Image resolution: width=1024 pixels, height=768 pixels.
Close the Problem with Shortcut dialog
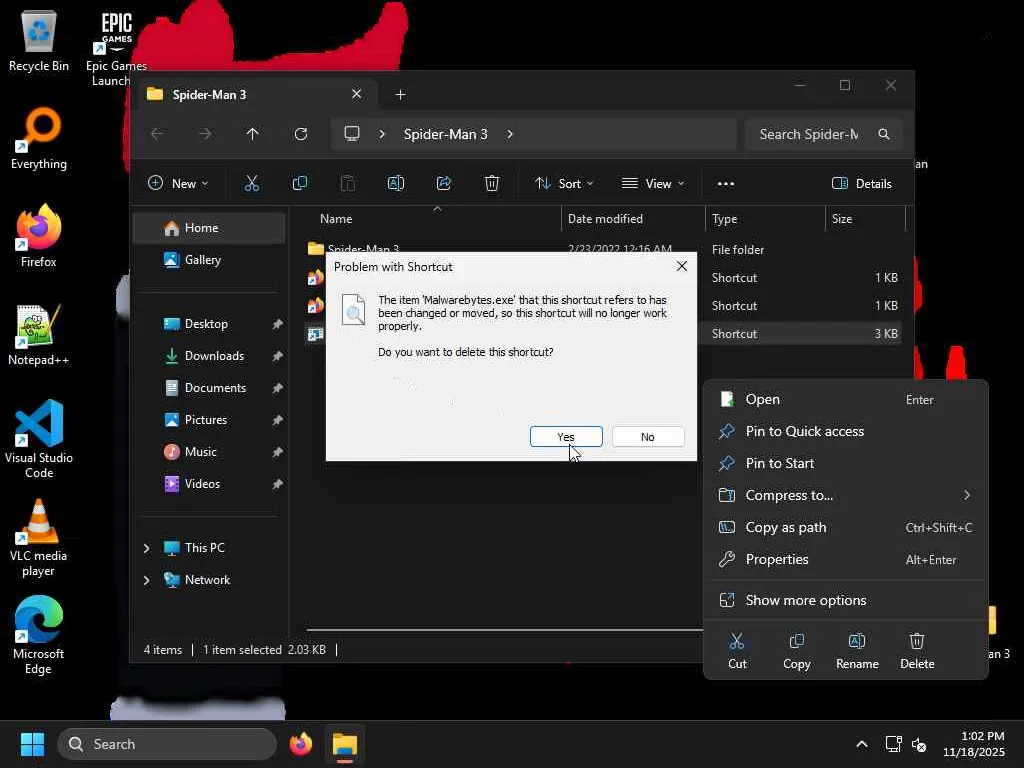point(682,266)
